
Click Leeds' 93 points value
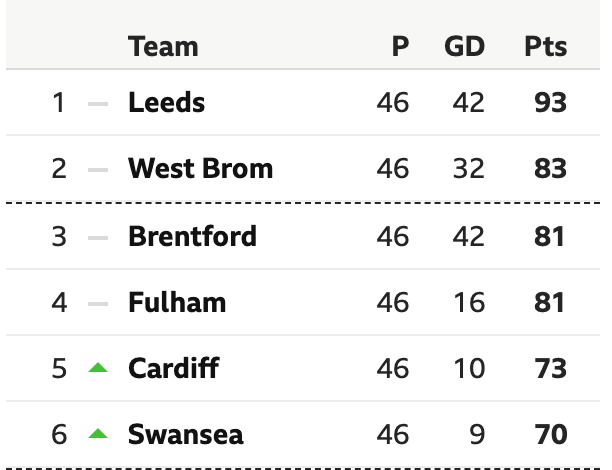(x=550, y=102)
